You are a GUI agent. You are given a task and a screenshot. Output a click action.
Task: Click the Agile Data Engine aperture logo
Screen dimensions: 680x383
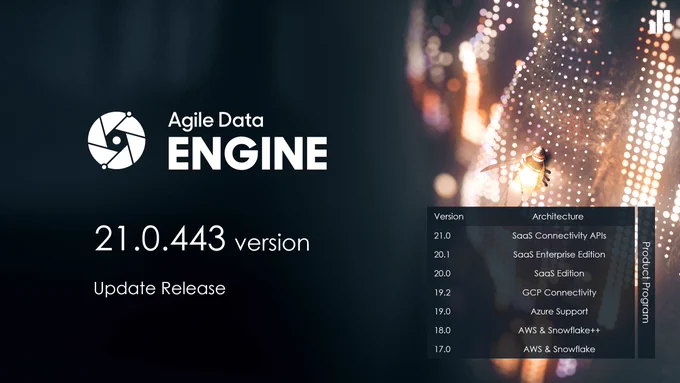(x=116, y=140)
